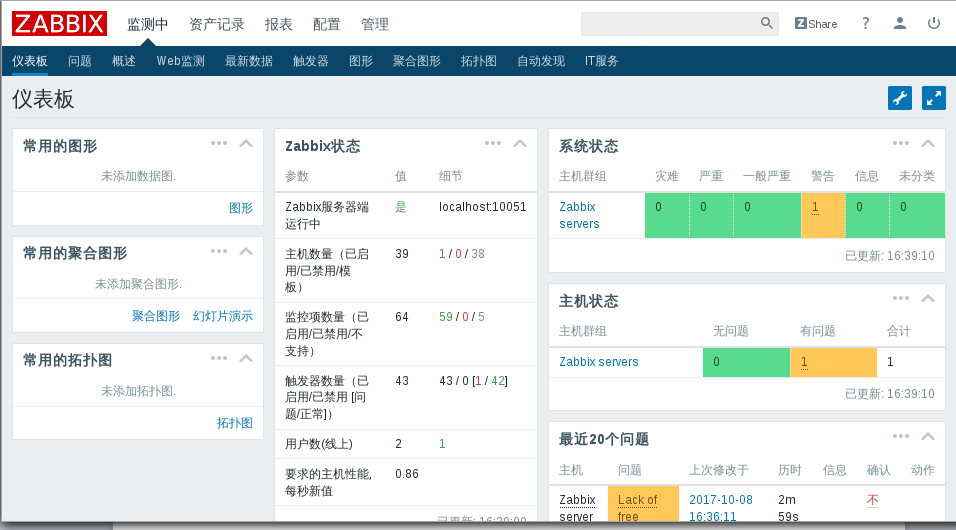
Task: Open Zabbix servers link in 系统状态
Action: click(579, 215)
